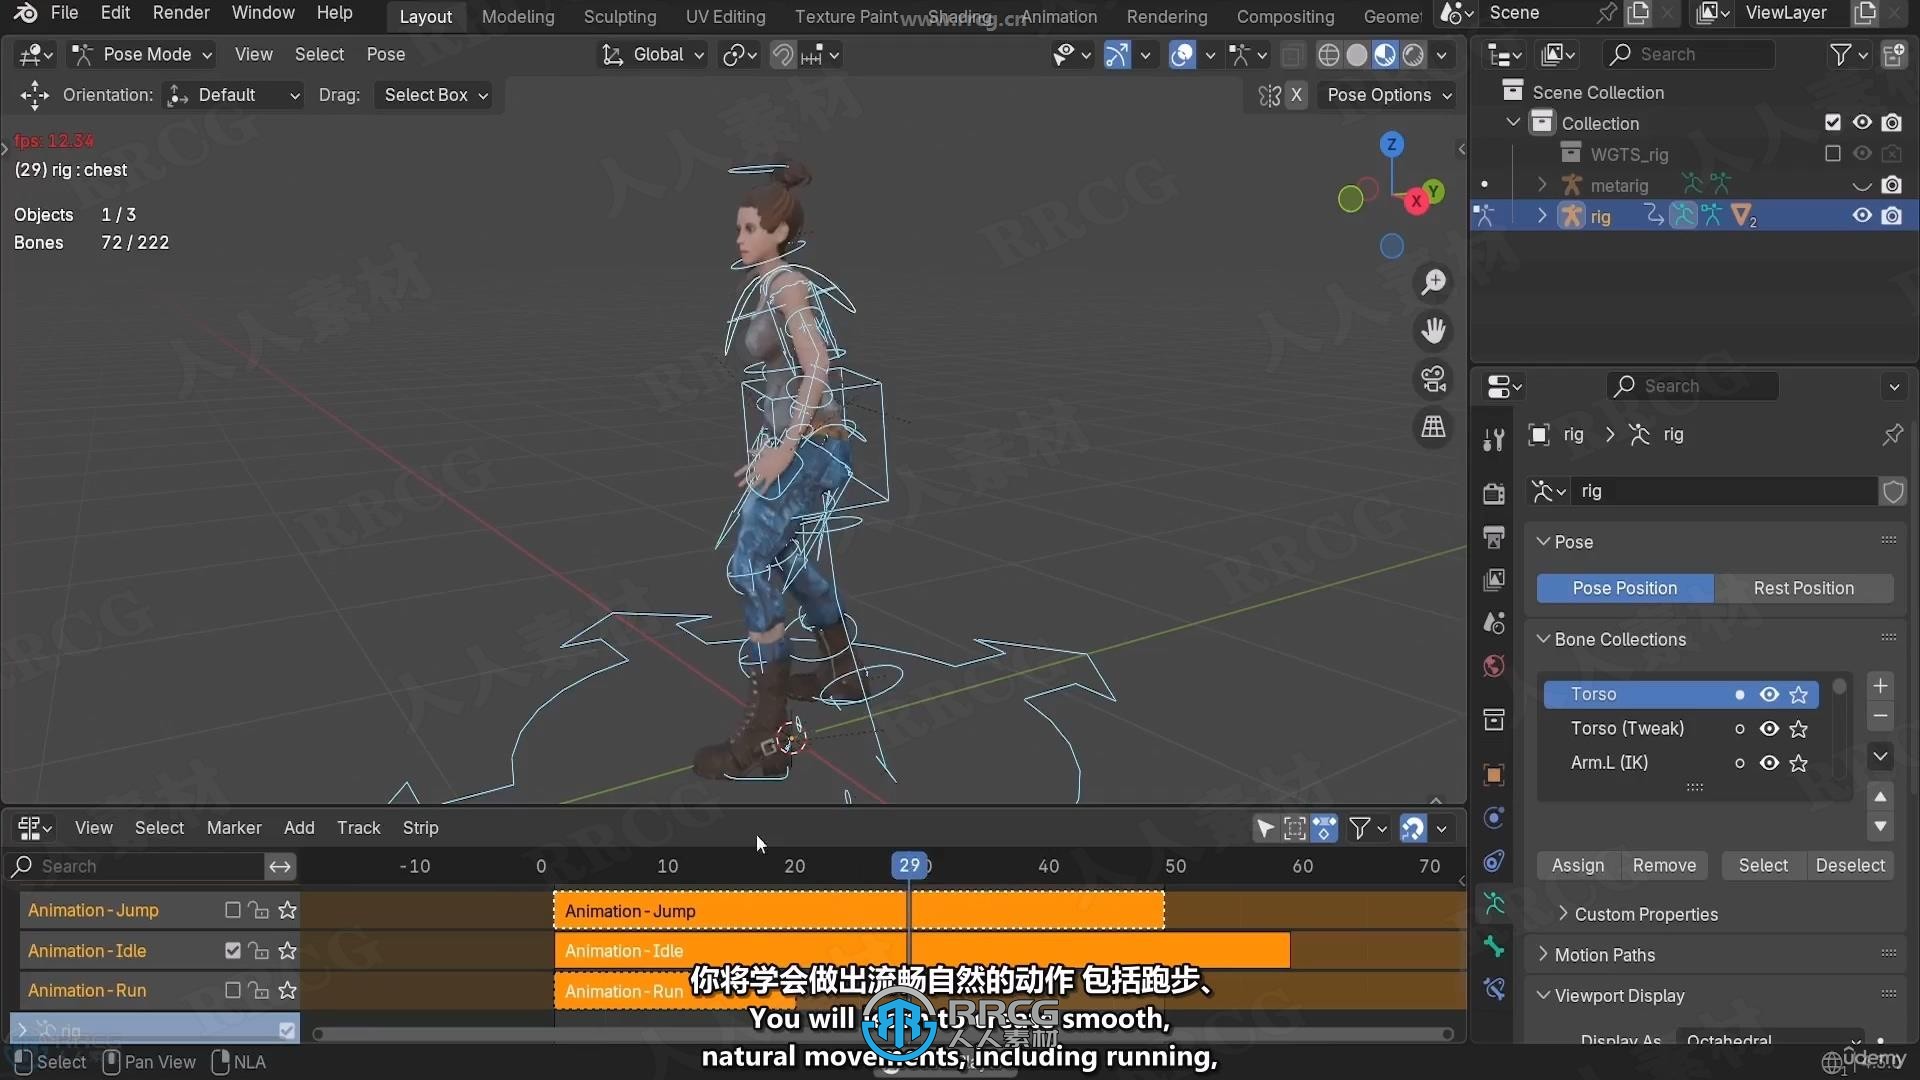Open Tool properties tab icon
1920x1080 pixels.
pos(1494,440)
